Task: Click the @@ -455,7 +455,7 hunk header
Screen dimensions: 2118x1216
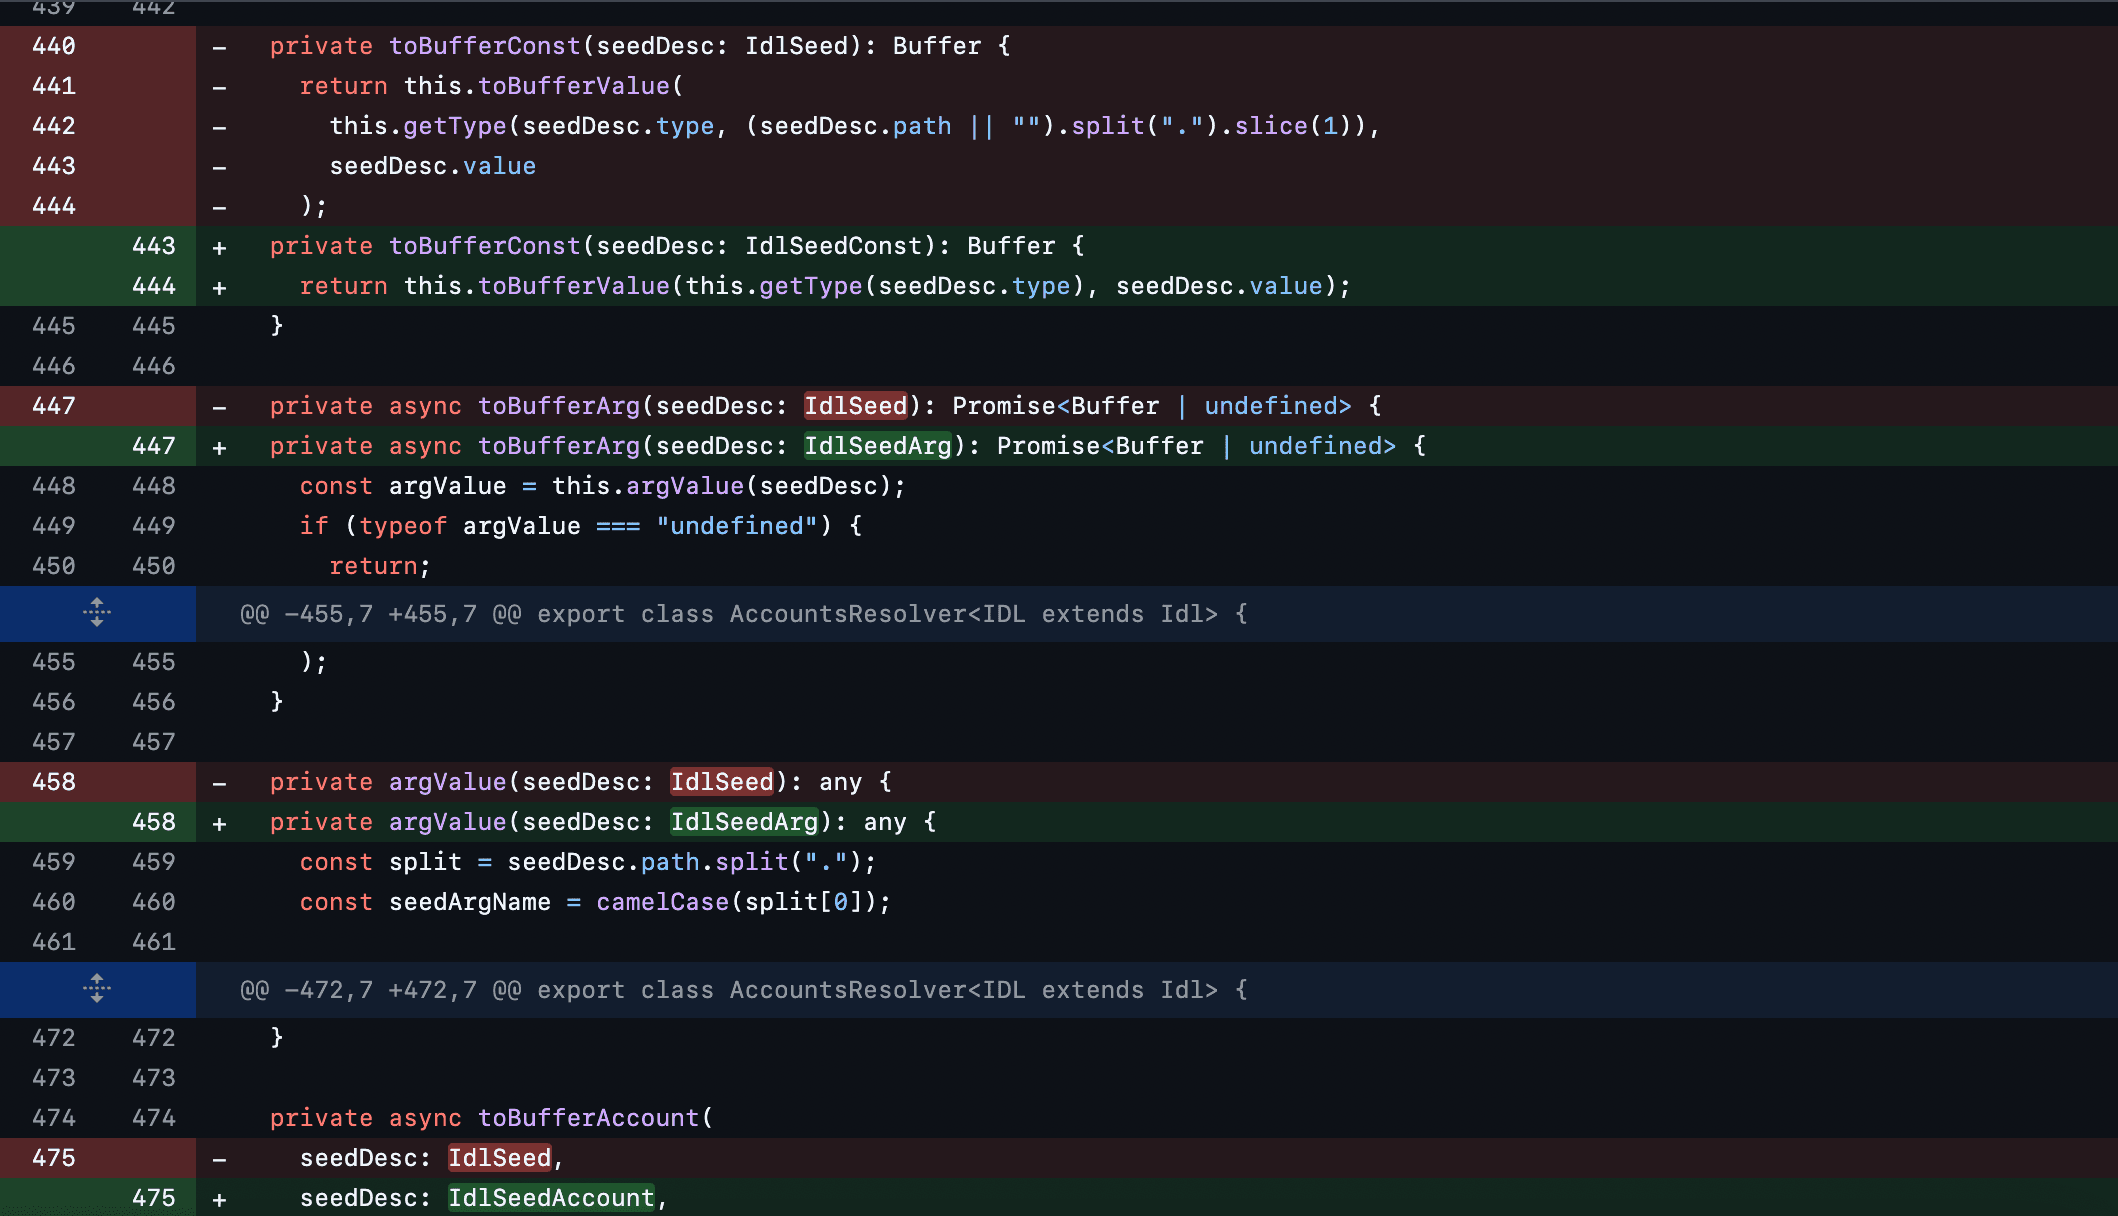Action: (743, 614)
